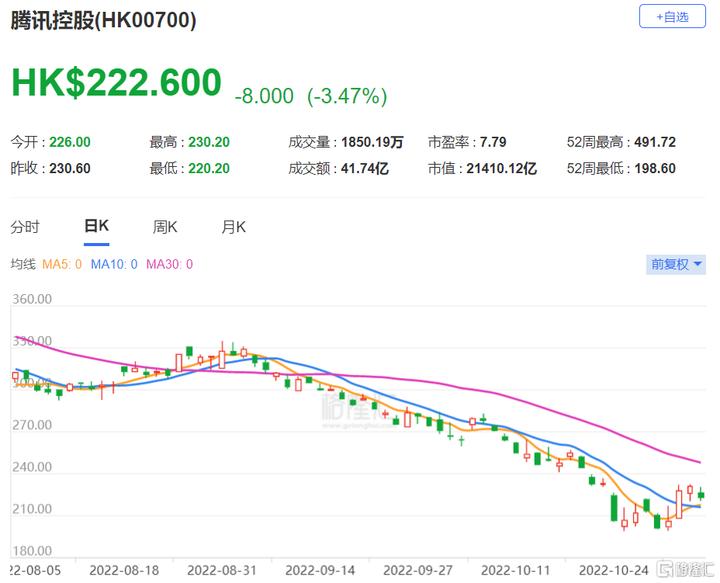The image size is (720, 583).
Task: Open the 月K chart tab
Action: pos(233,227)
